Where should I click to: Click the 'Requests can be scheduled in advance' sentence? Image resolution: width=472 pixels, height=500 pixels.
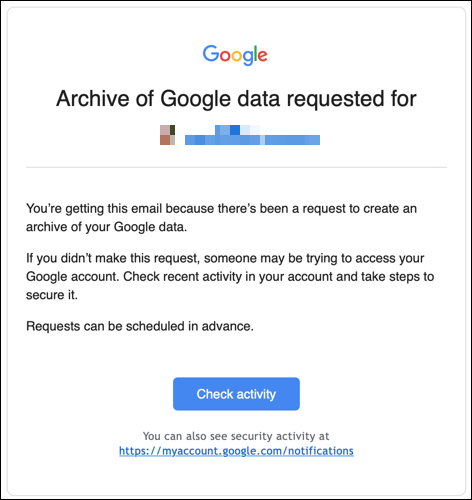140,326
